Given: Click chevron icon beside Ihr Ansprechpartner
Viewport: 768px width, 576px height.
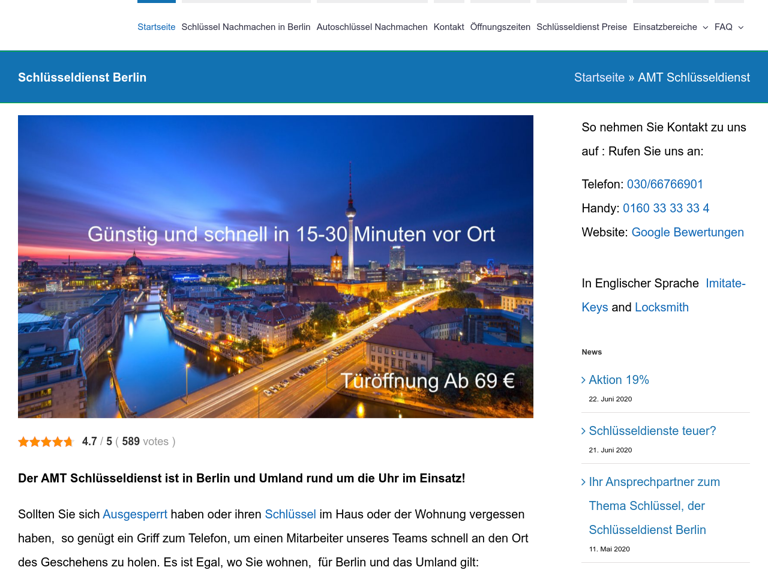Looking at the screenshot, I should point(584,482).
